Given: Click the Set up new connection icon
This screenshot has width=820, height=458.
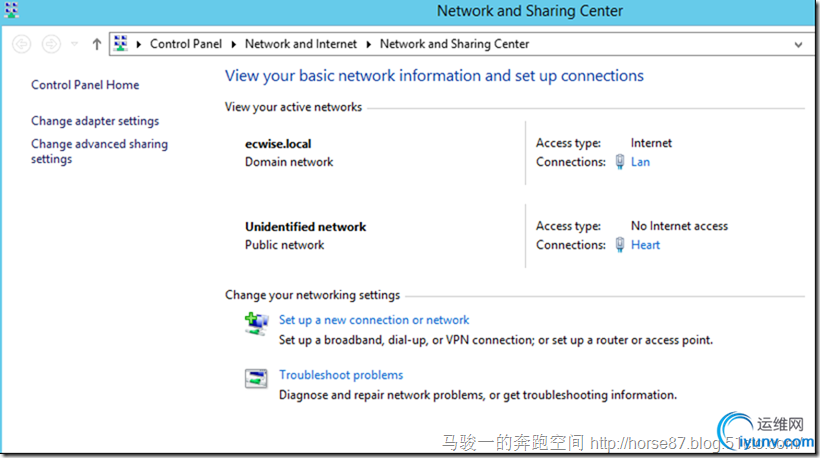Looking at the screenshot, I should click(257, 322).
